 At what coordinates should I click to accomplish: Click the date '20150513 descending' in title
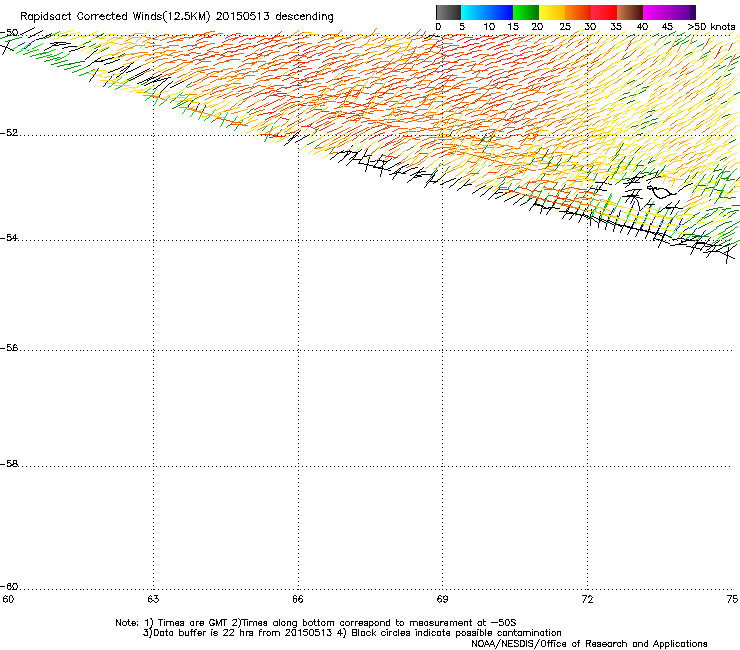tap(275, 17)
